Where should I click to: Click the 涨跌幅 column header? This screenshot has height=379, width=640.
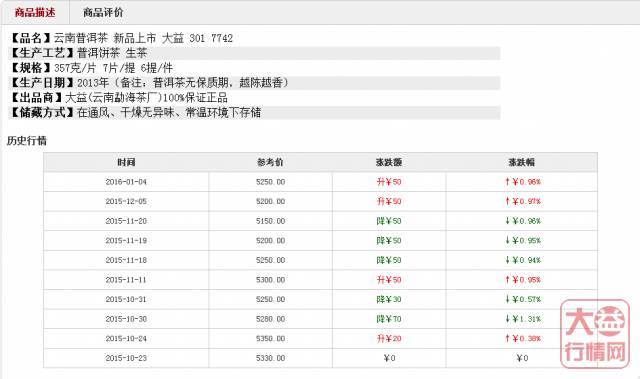pyautogui.click(x=522, y=162)
